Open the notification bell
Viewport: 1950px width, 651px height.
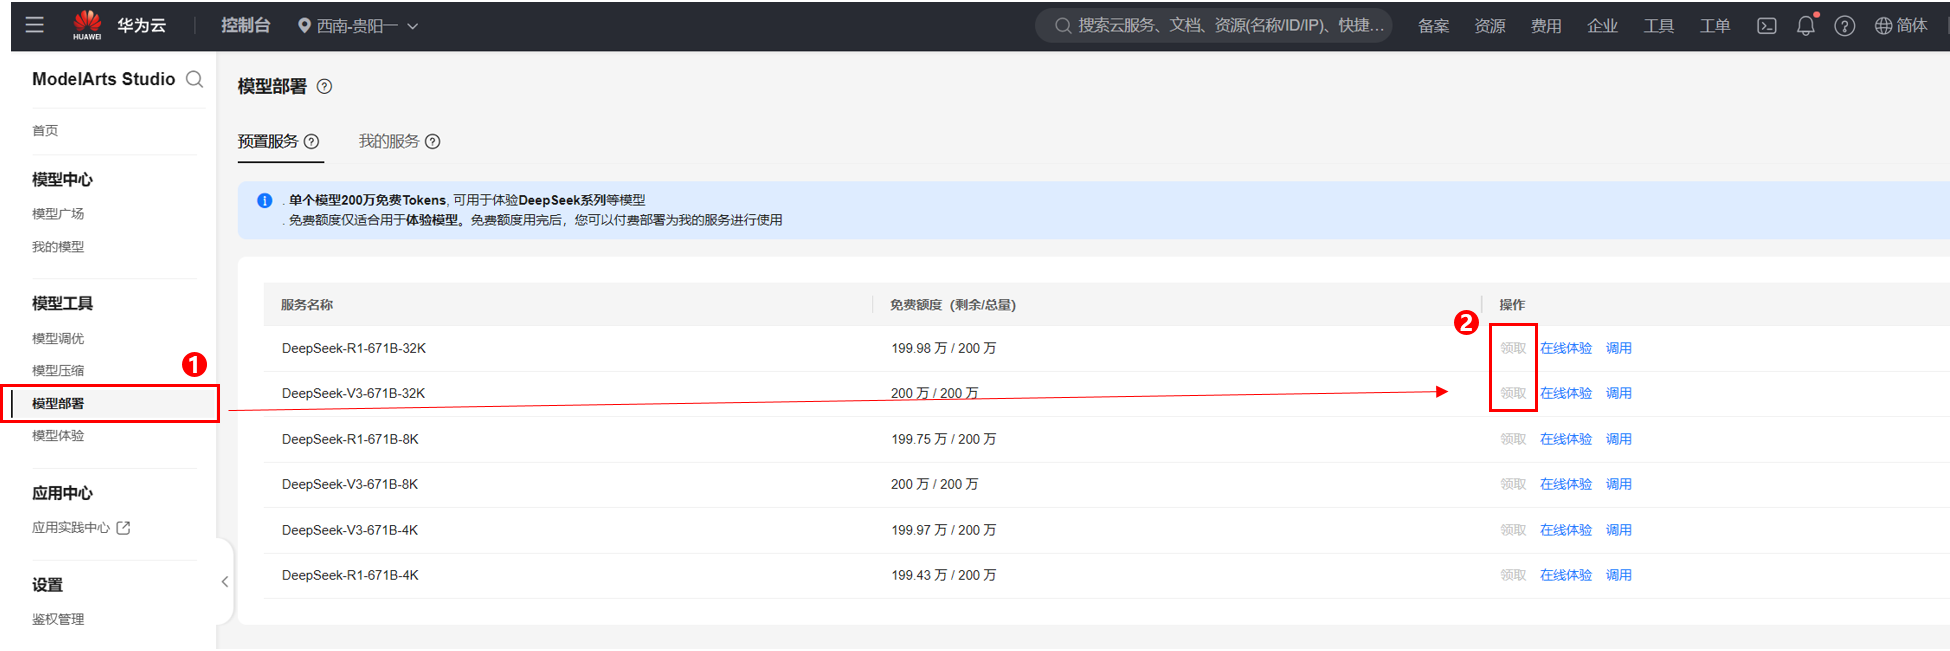(1806, 26)
